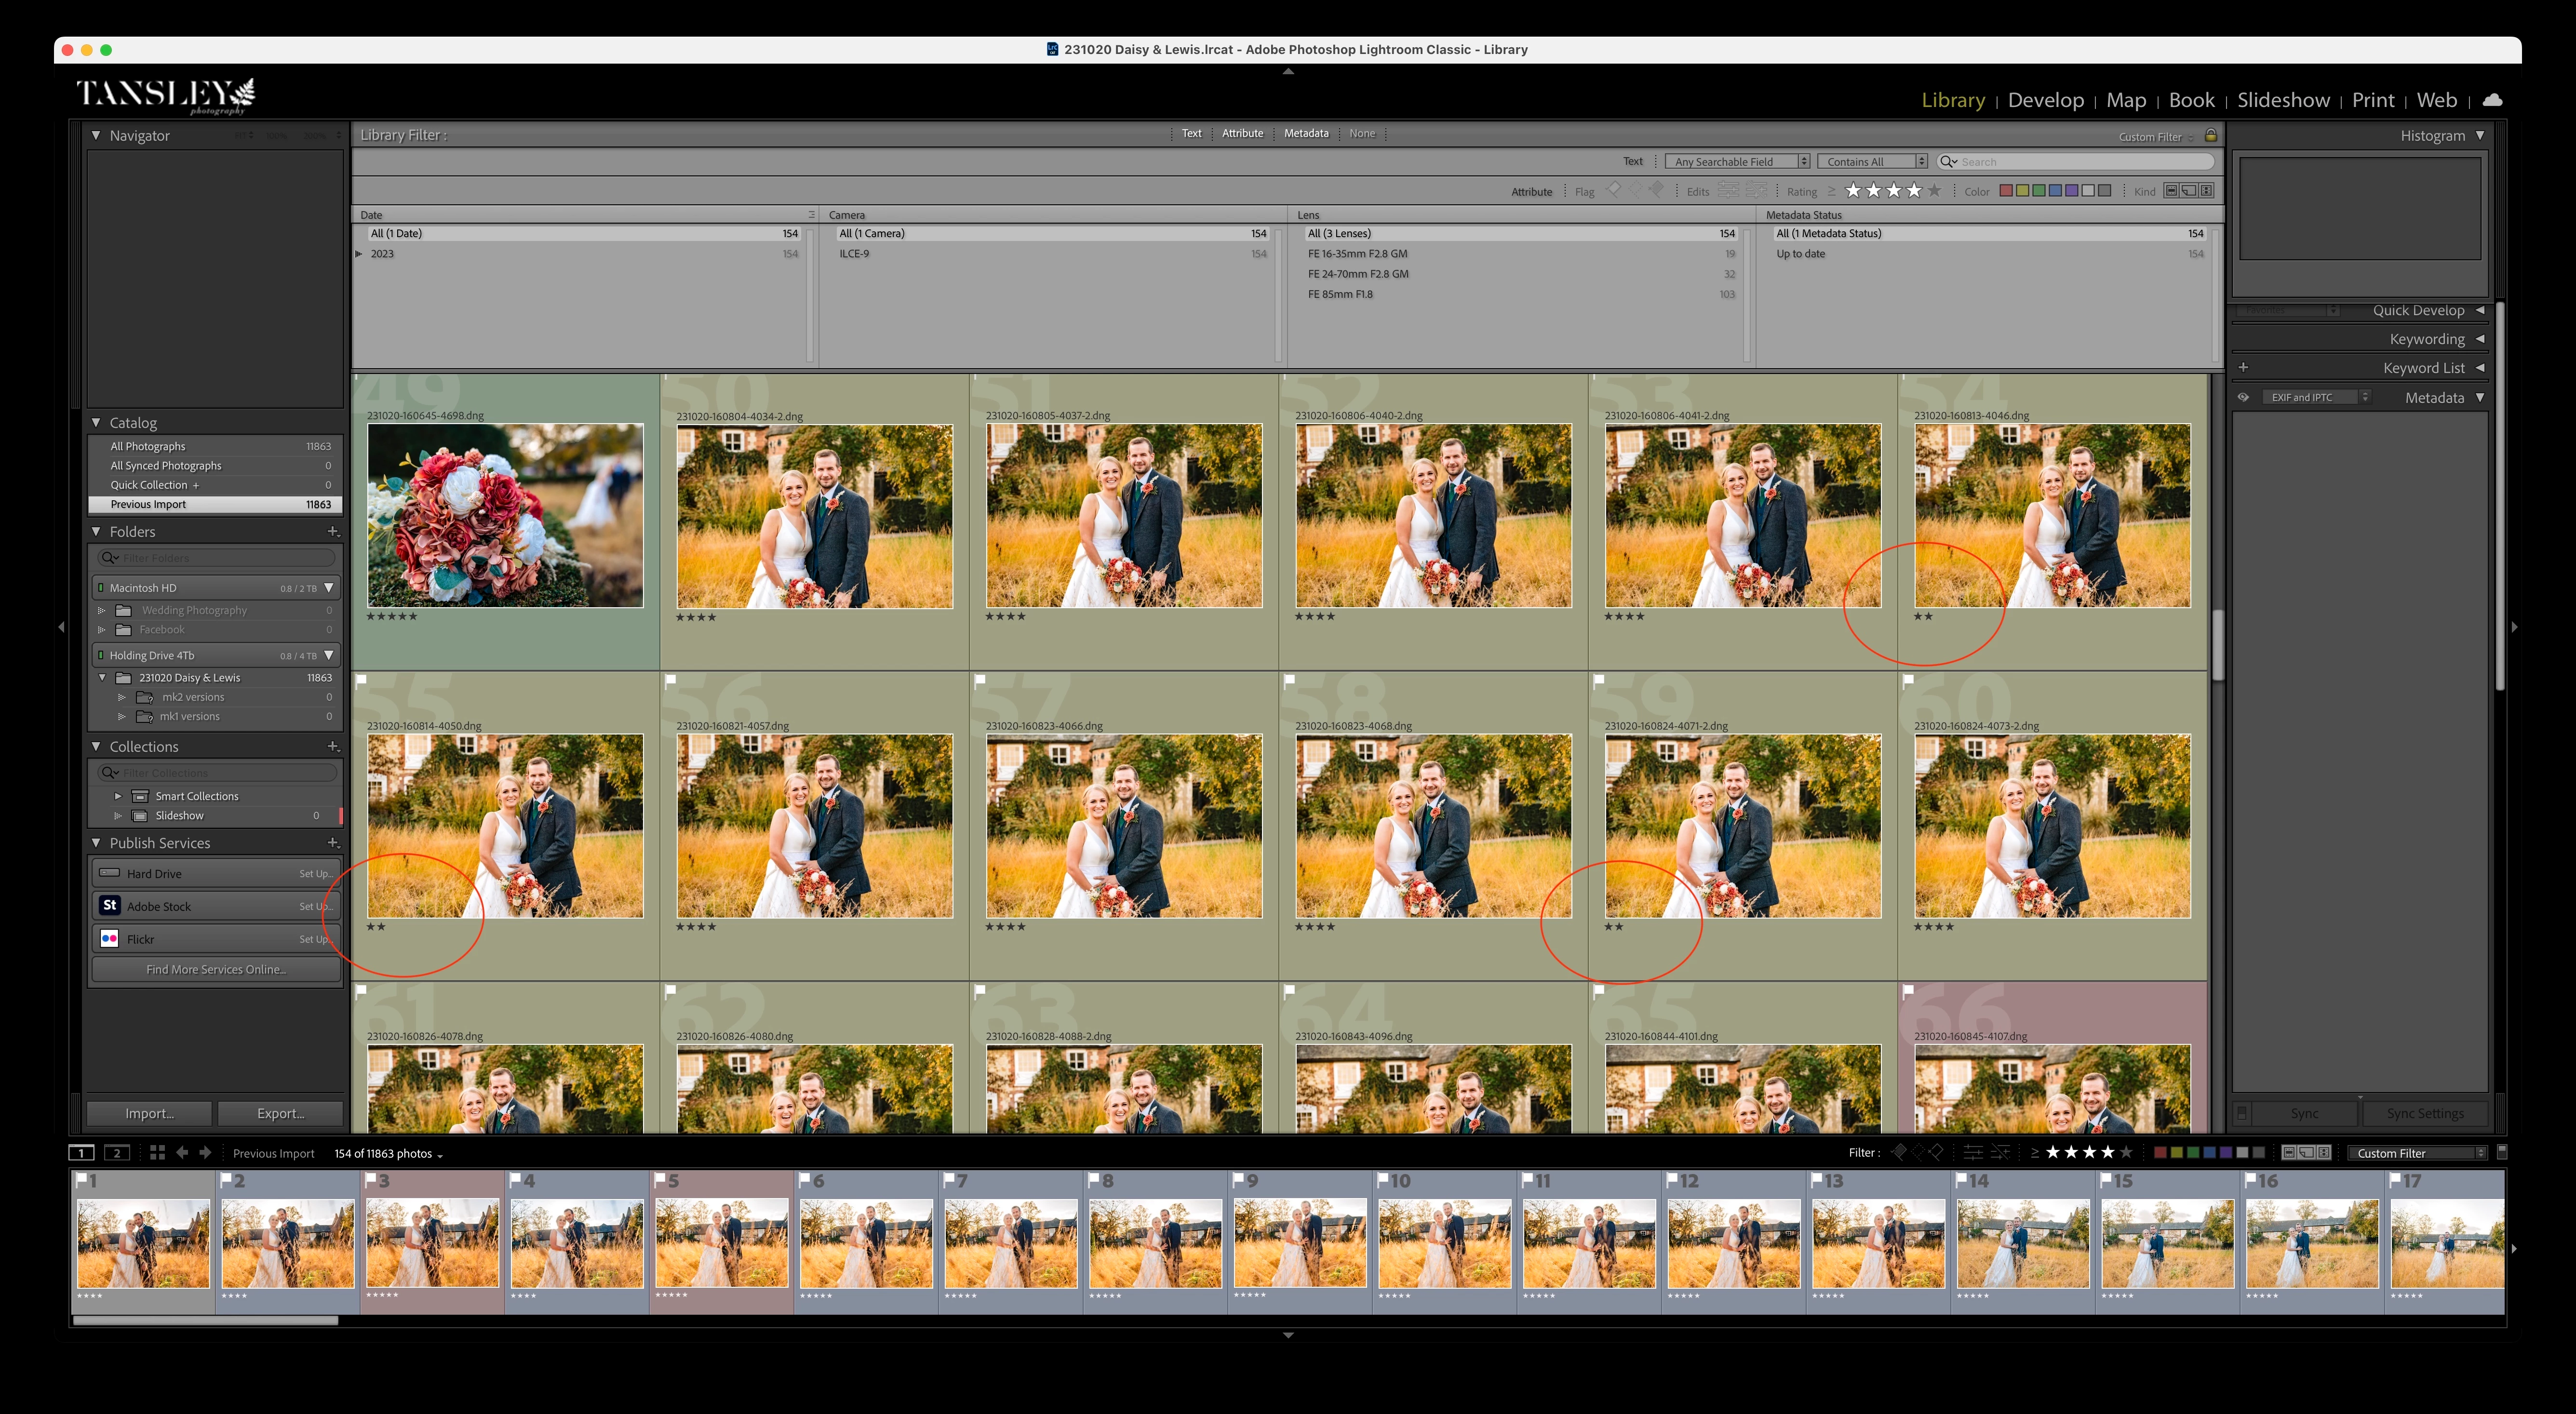The width and height of the screenshot is (2576, 1414).
Task: Click the edited photos filter icon in Attribute row
Action: tap(1727, 190)
